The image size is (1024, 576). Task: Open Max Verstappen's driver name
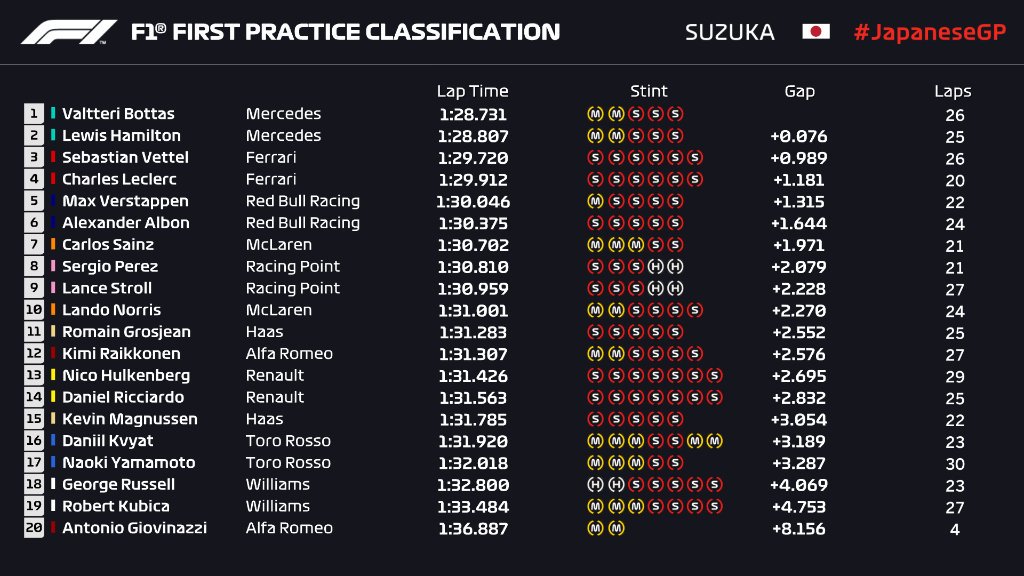point(125,201)
